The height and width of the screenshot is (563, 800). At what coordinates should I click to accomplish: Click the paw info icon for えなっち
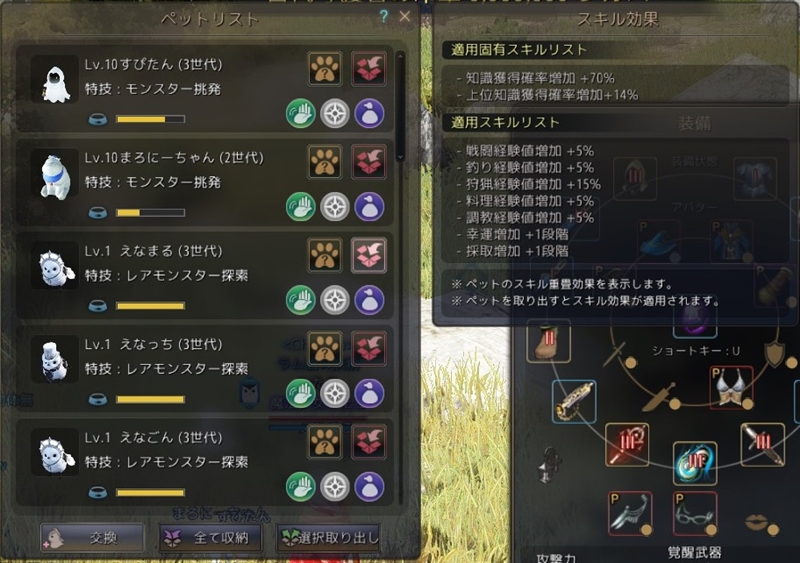tap(324, 349)
